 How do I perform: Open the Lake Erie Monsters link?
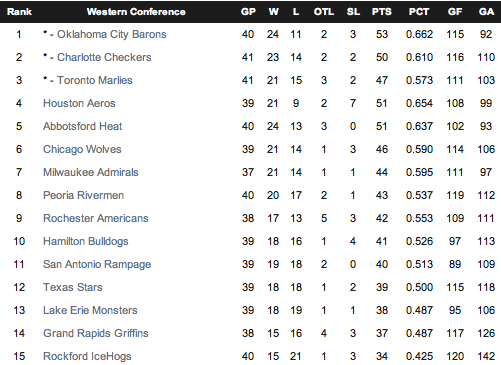point(90,310)
